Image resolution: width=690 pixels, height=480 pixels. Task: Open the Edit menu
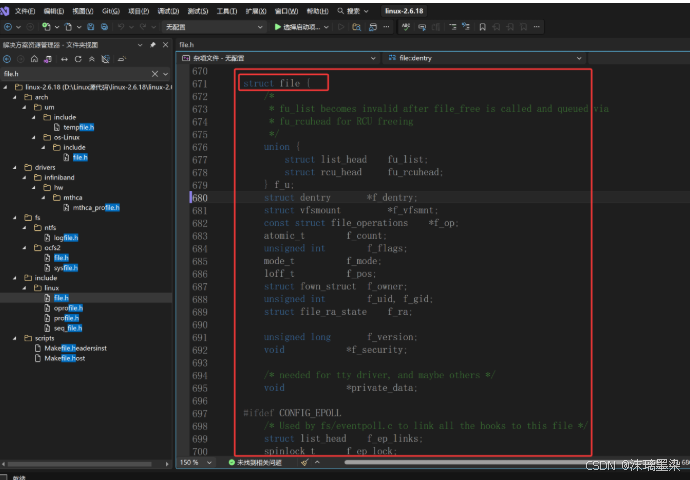[54, 11]
